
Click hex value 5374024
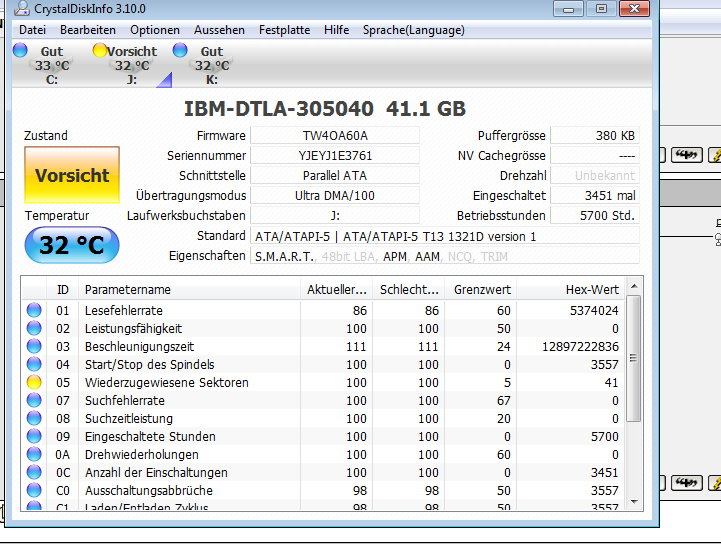(x=594, y=310)
